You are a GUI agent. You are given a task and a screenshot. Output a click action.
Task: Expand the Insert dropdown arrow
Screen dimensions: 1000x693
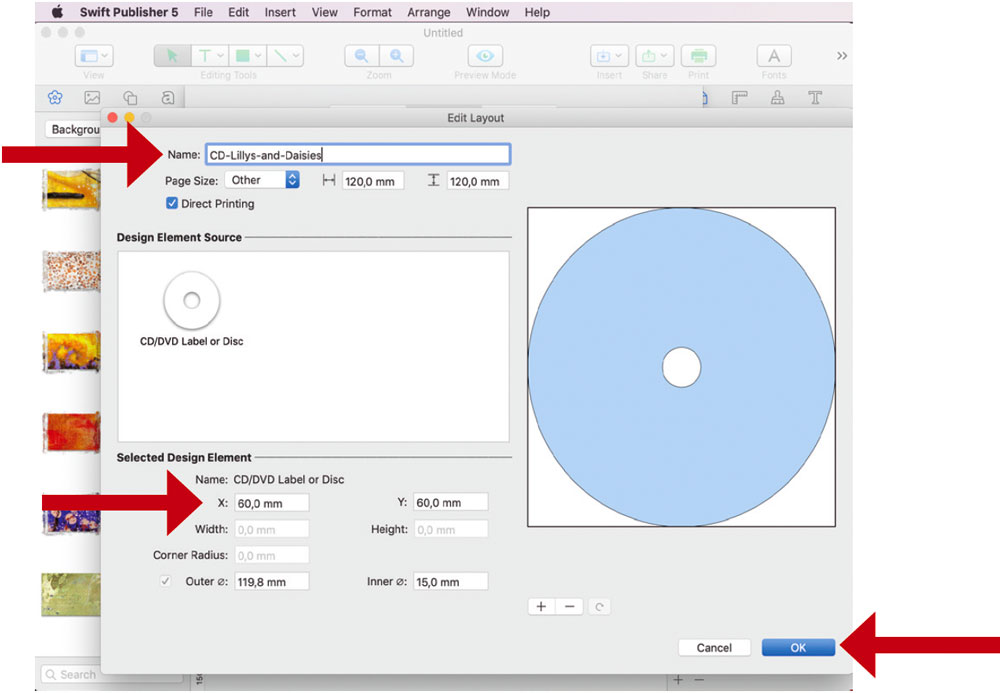coord(619,56)
